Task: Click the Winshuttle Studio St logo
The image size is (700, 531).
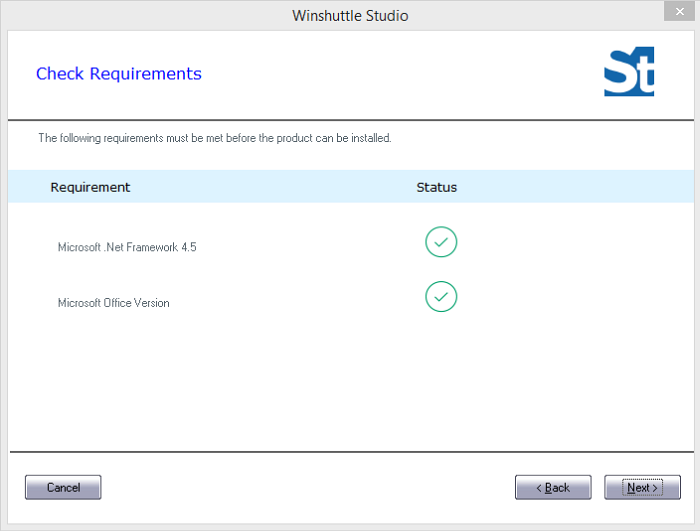Action: click(629, 71)
